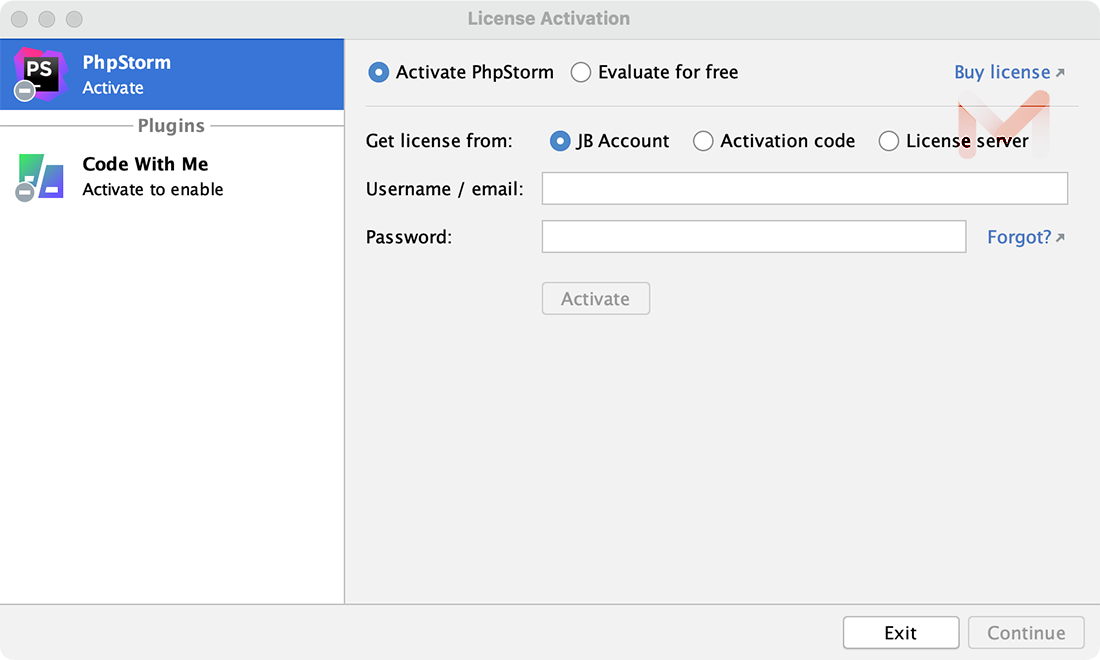Screen dimensions: 1100x660
Task: Select JB Account as license source
Action: point(560,141)
